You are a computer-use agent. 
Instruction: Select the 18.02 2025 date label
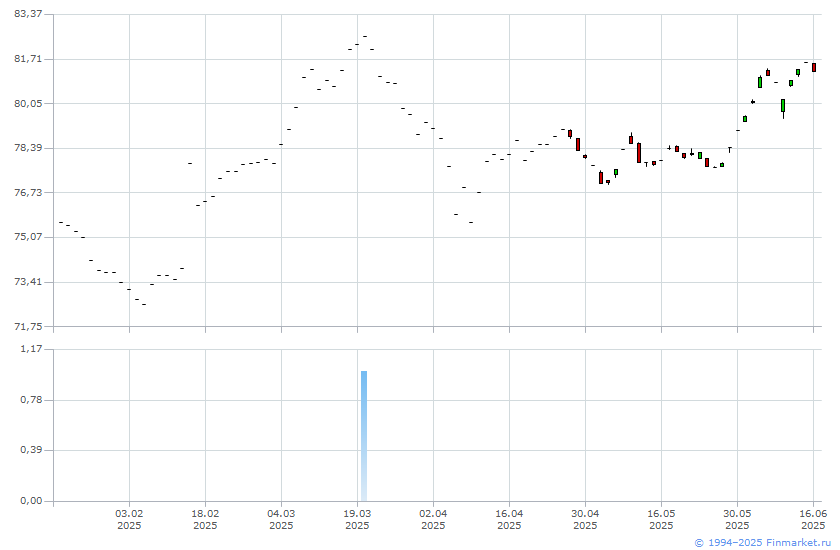[x=205, y=519]
